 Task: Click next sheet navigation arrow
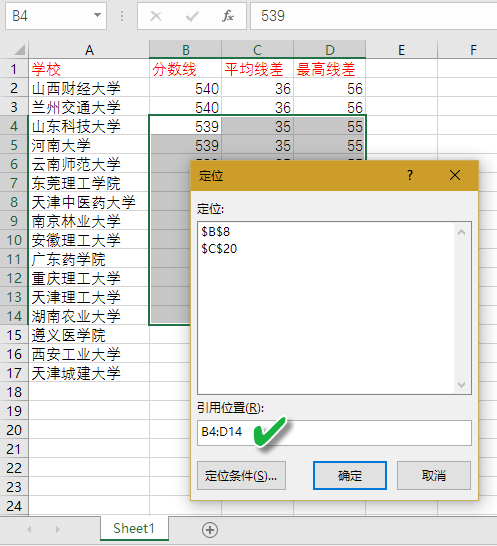57,530
